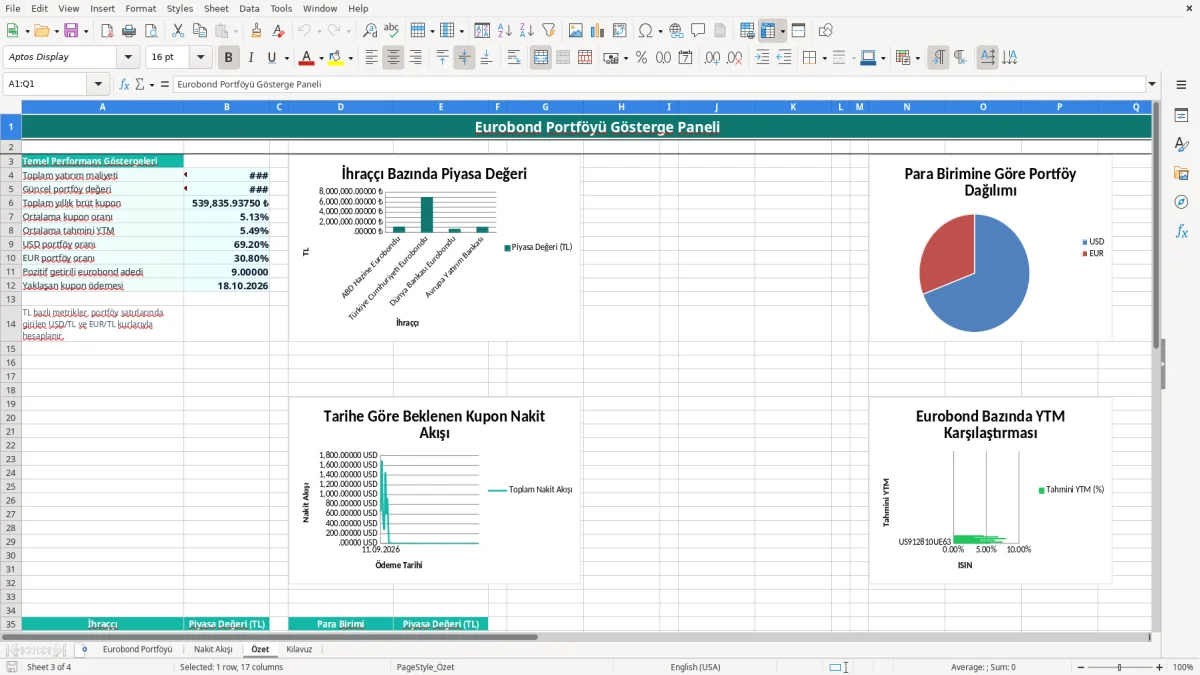
Task: Open the Format menu
Action: pos(141,8)
